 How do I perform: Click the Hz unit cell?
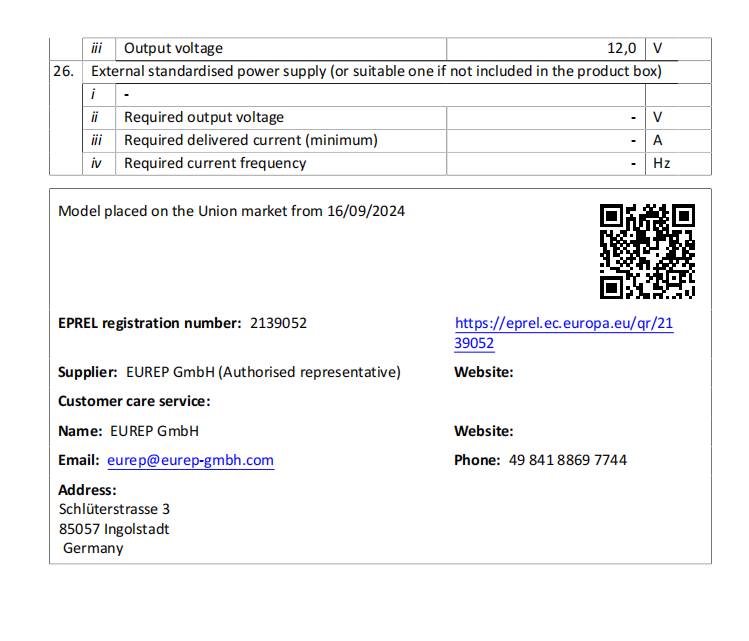pos(678,163)
